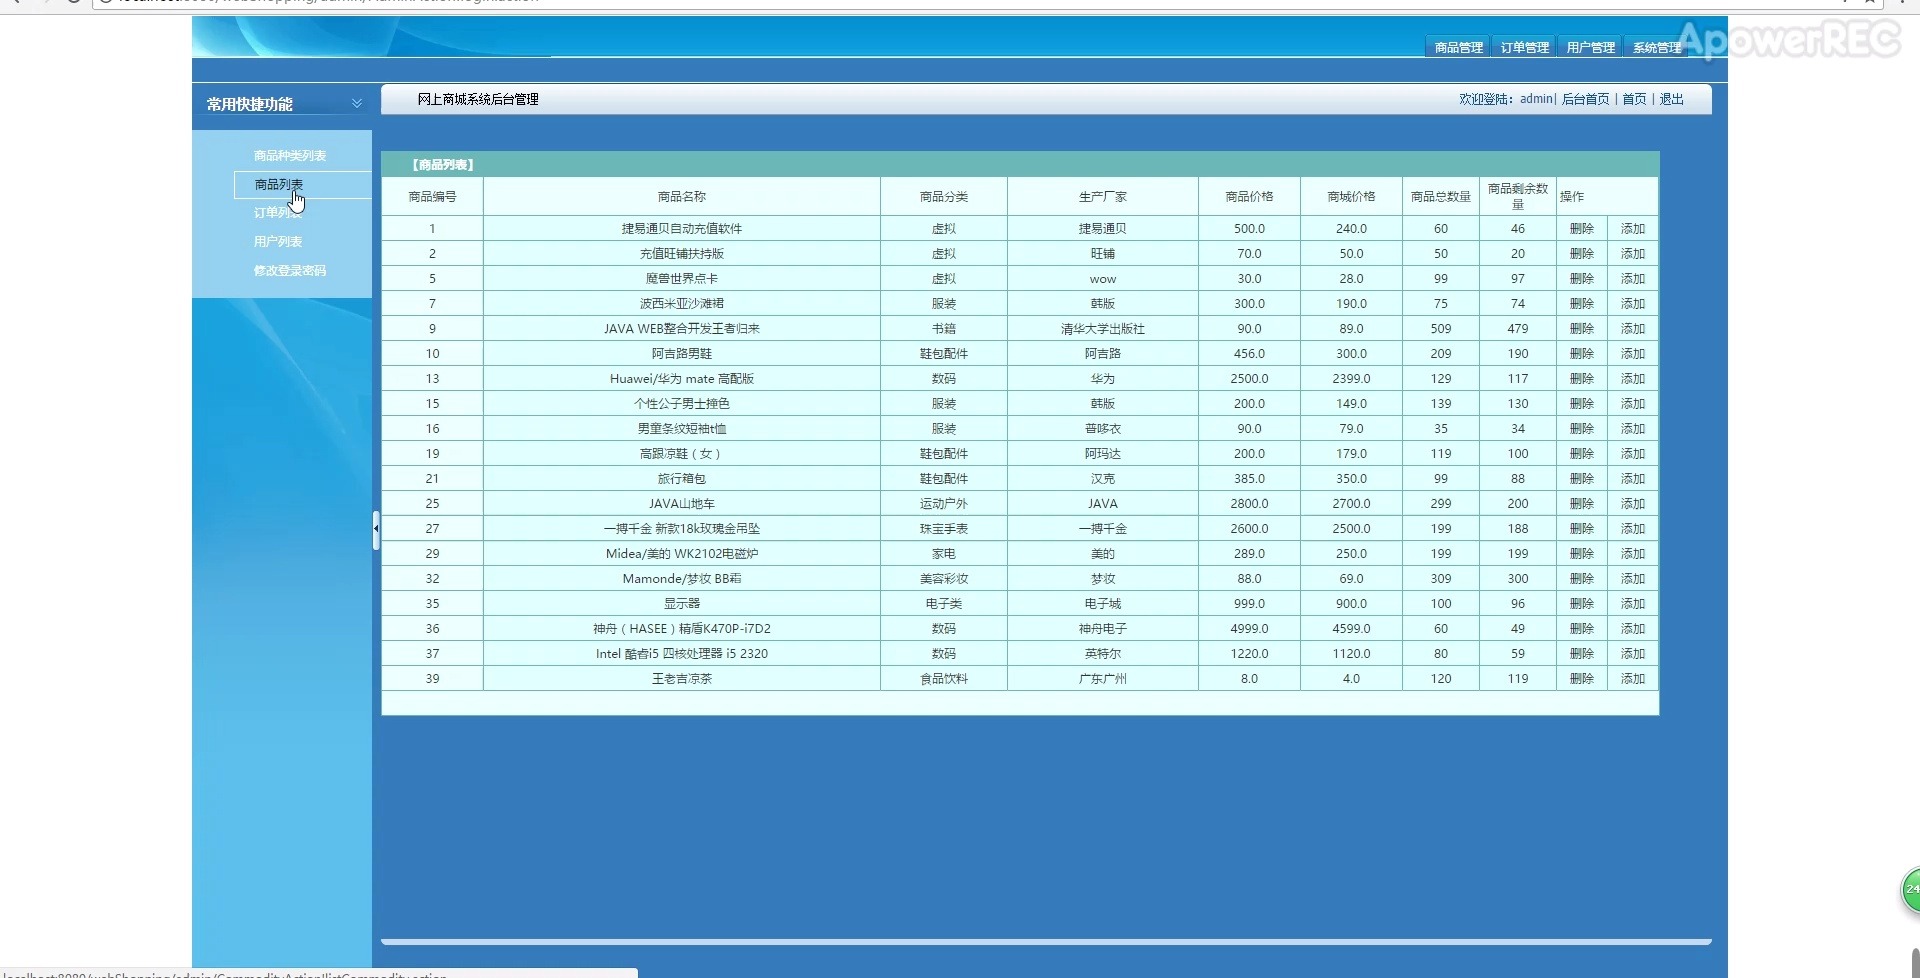Delete the Huawei/华为 mate 高配版 row
The height and width of the screenshot is (978, 1920).
pos(1581,378)
